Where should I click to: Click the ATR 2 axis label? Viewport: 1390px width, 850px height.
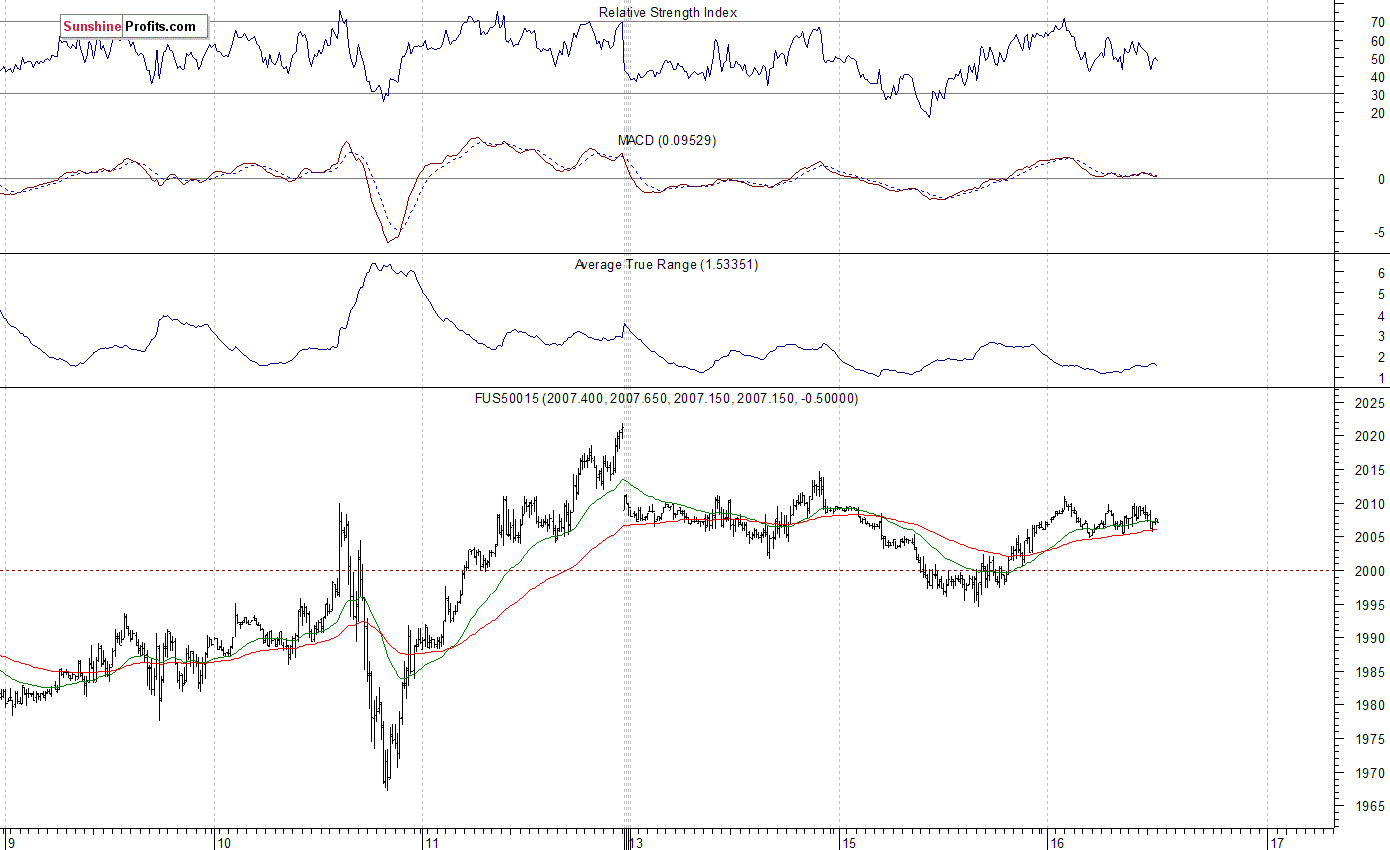1381,357
